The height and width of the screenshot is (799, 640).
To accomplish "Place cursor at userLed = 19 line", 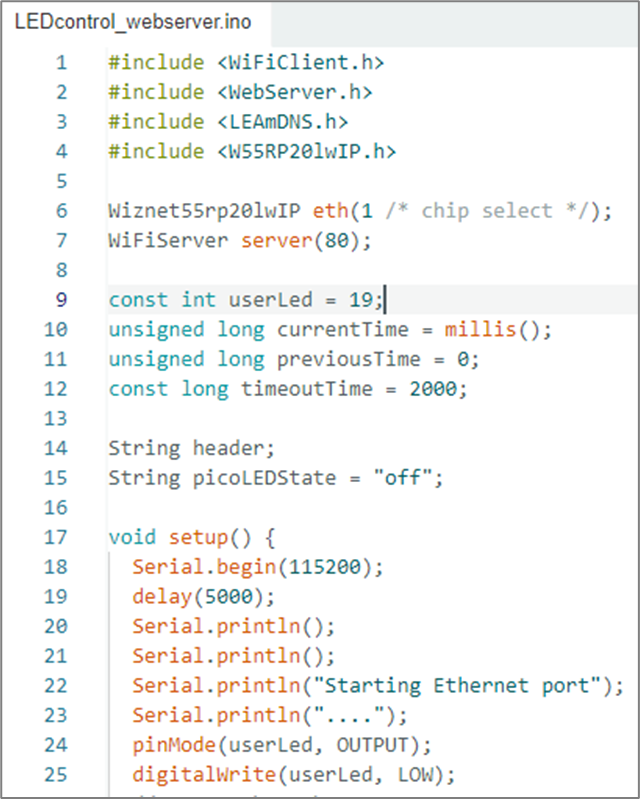I will point(246,299).
